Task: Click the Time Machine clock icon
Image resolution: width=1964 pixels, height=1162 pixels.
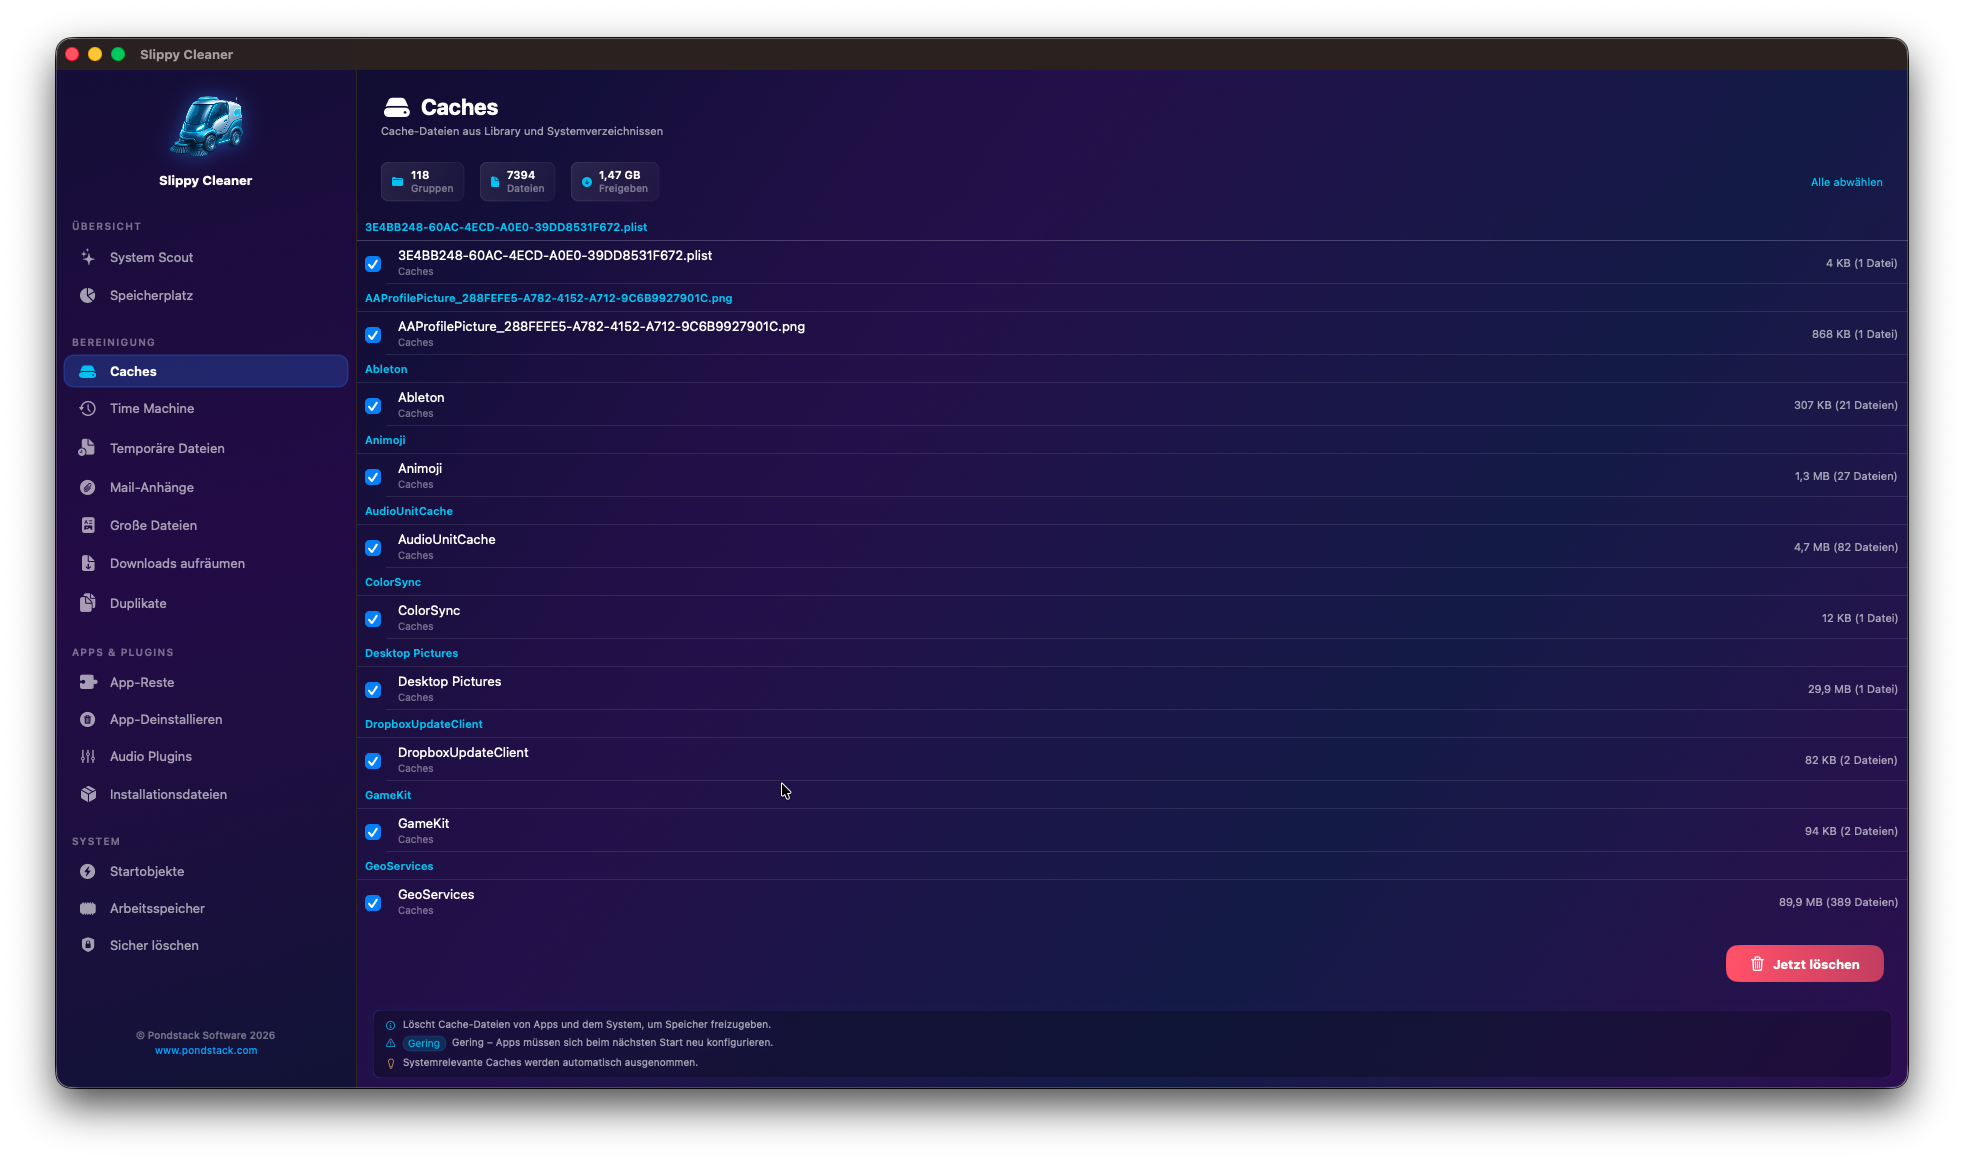Action: click(88, 408)
